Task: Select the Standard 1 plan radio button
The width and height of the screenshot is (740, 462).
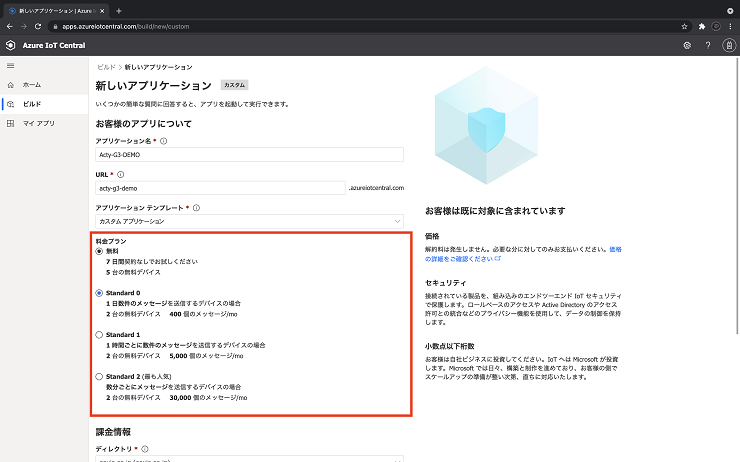Action: point(99,335)
